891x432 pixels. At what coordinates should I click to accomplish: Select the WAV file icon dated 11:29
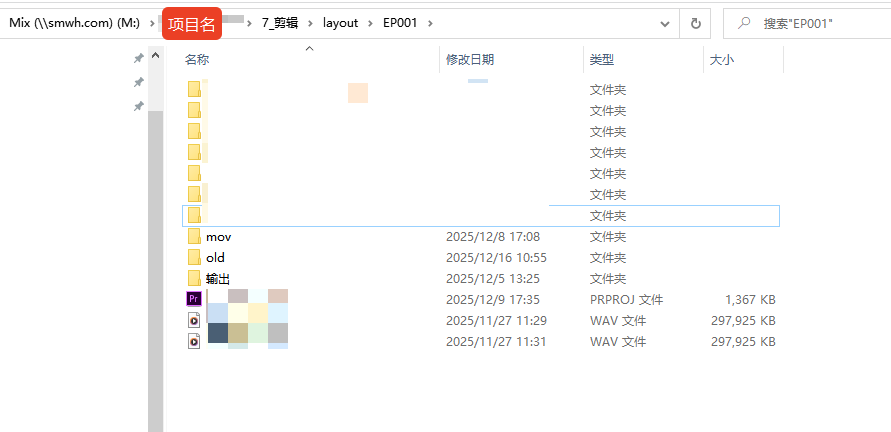194,321
